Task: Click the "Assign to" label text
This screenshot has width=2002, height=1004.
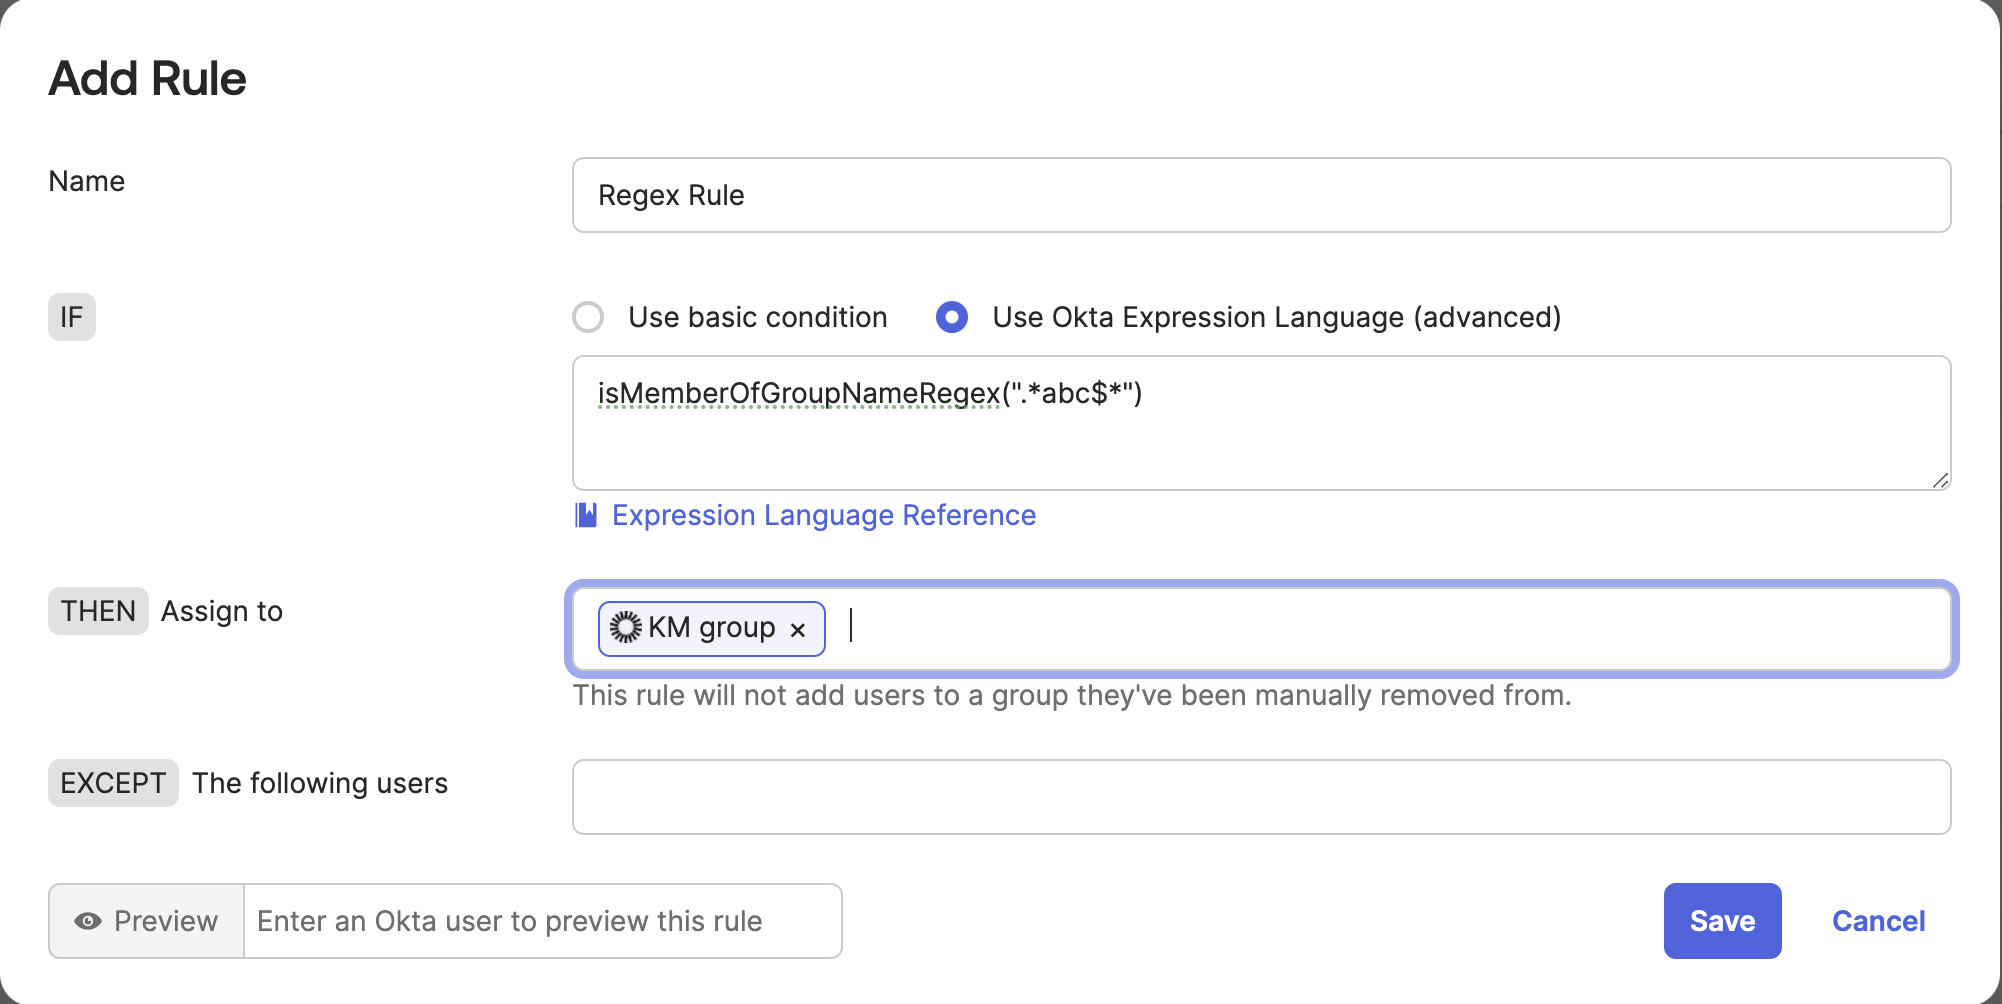Action: click(222, 611)
